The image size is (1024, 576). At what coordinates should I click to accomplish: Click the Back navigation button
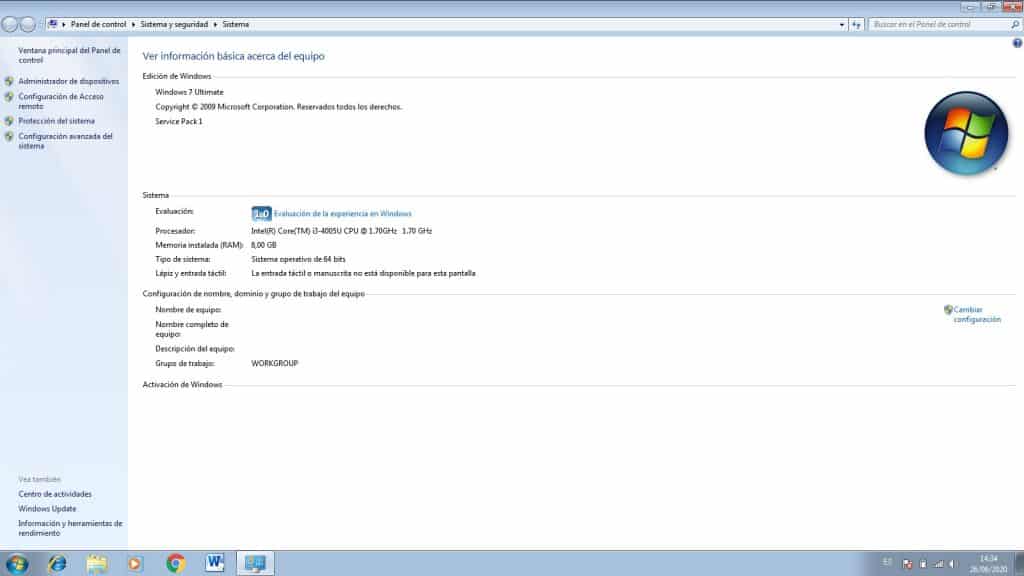10,25
